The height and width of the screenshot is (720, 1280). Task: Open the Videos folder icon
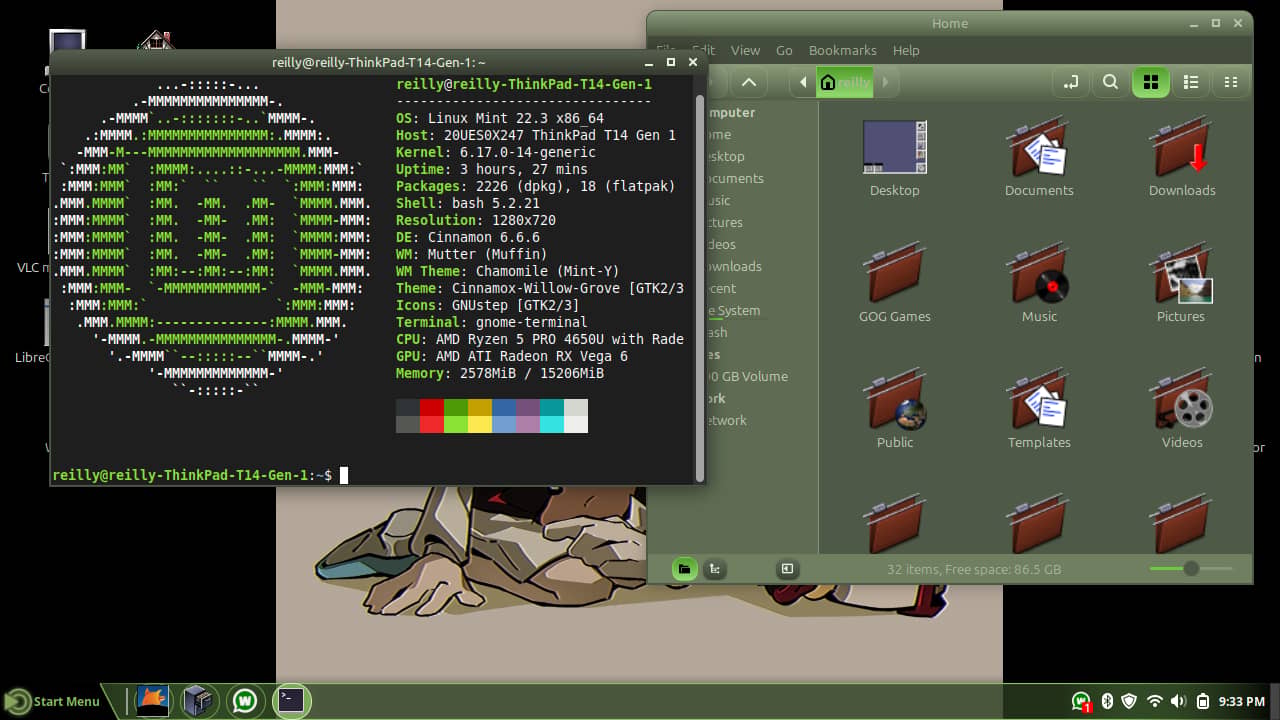point(1181,399)
